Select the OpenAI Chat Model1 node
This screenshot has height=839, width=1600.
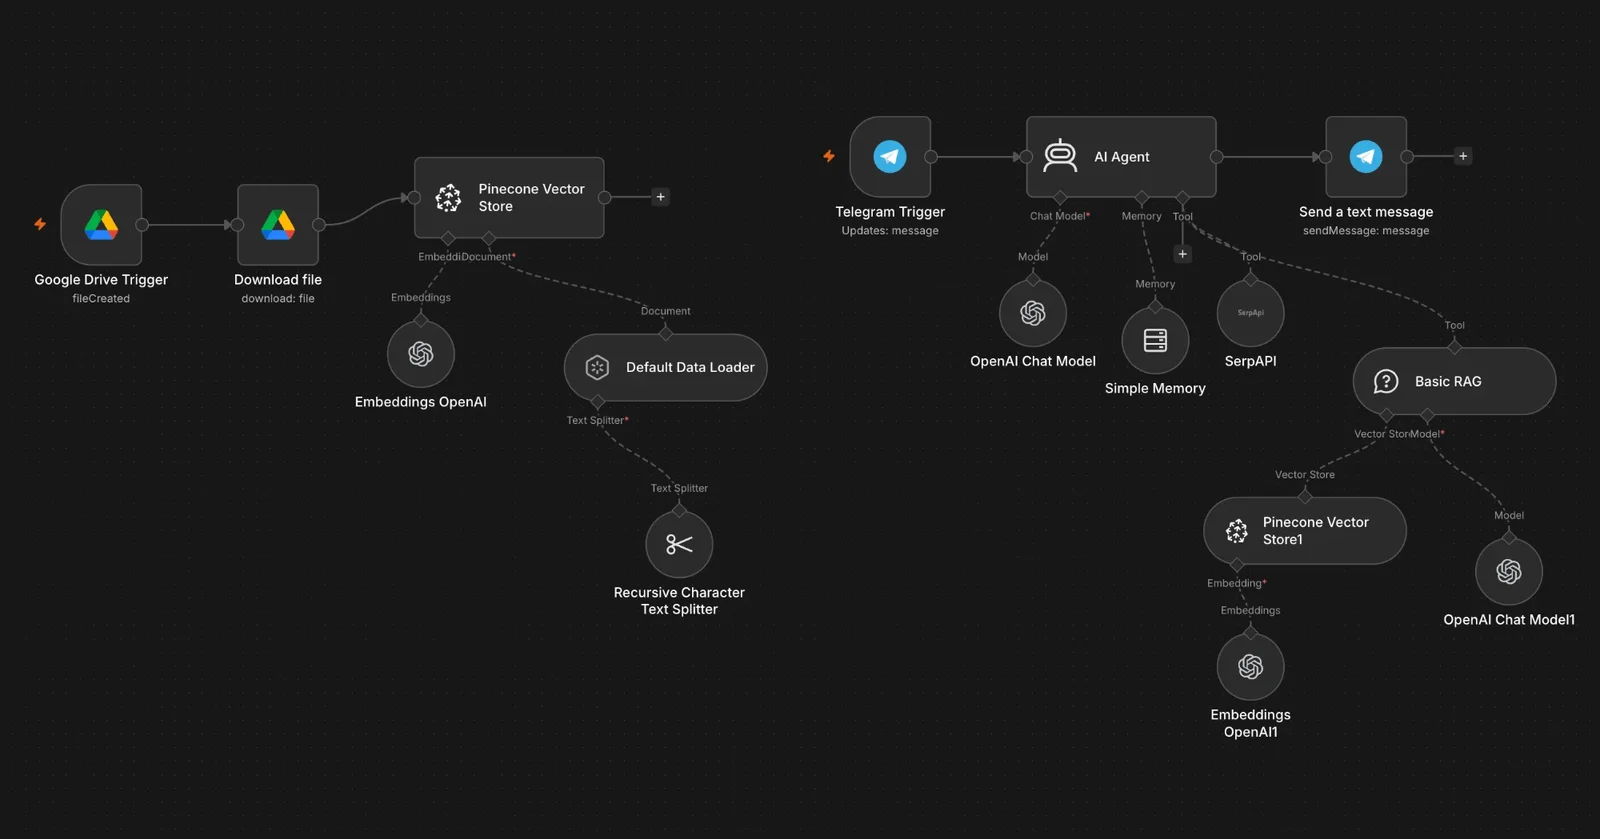click(1509, 571)
